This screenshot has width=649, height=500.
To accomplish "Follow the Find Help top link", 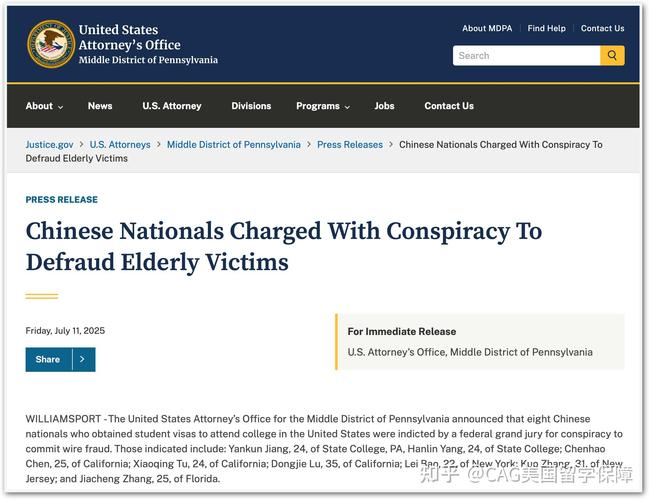I will click(546, 28).
